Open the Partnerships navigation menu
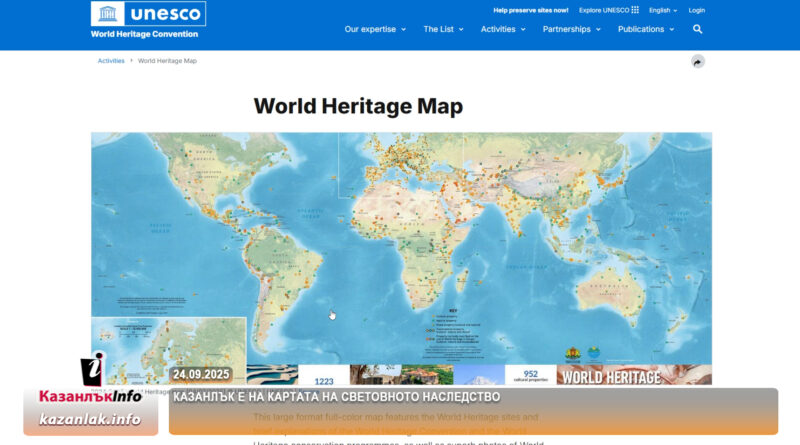Image resolution: width=800 pixels, height=445 pixels. click(x=571, y=29)
